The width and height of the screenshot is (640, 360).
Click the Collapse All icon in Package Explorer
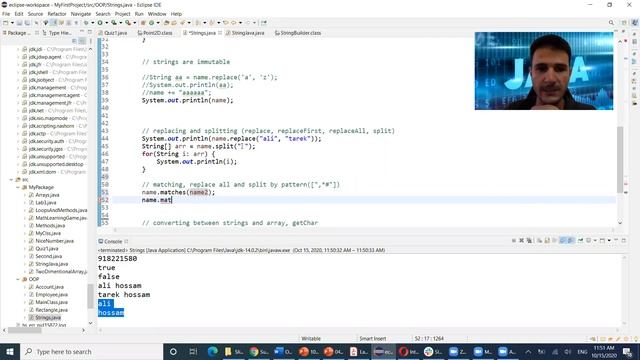coord(74,41)
